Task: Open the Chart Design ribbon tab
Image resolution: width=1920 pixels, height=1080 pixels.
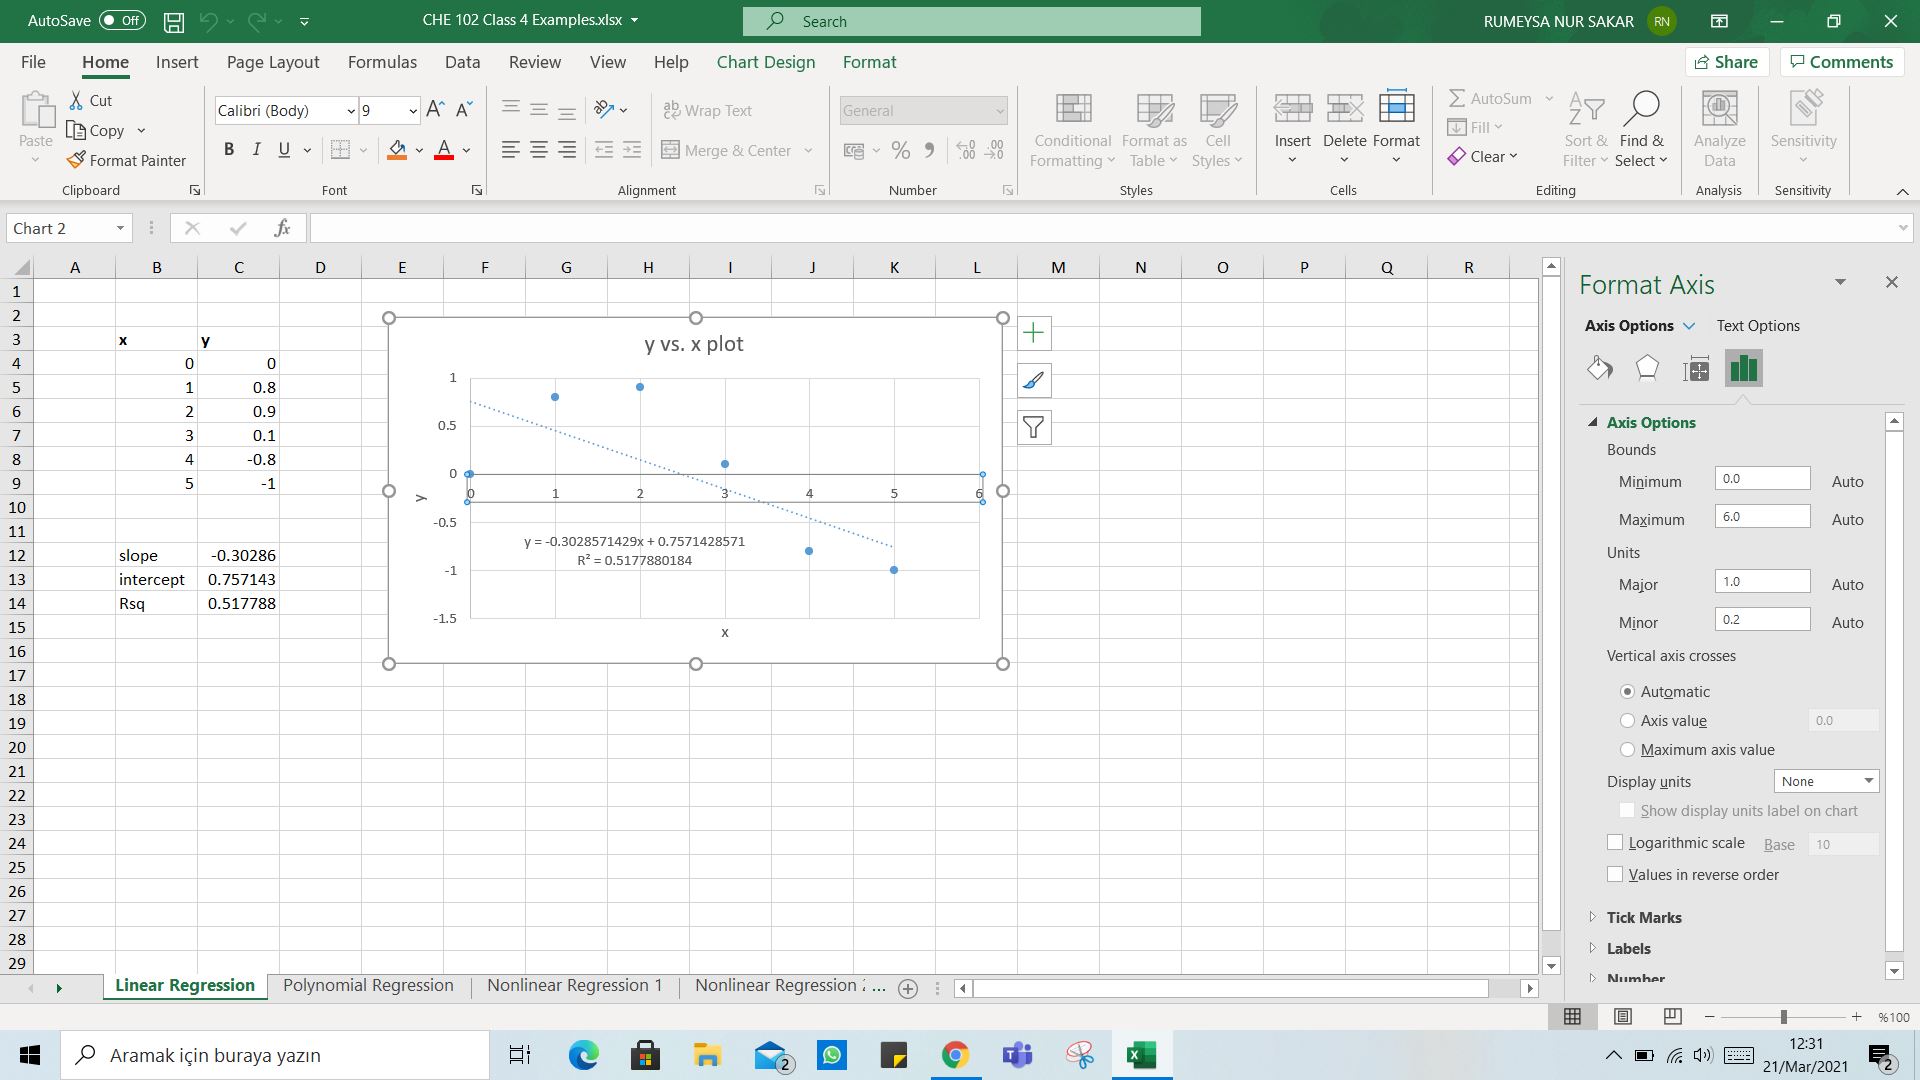Action: click(x=765, y=62)
